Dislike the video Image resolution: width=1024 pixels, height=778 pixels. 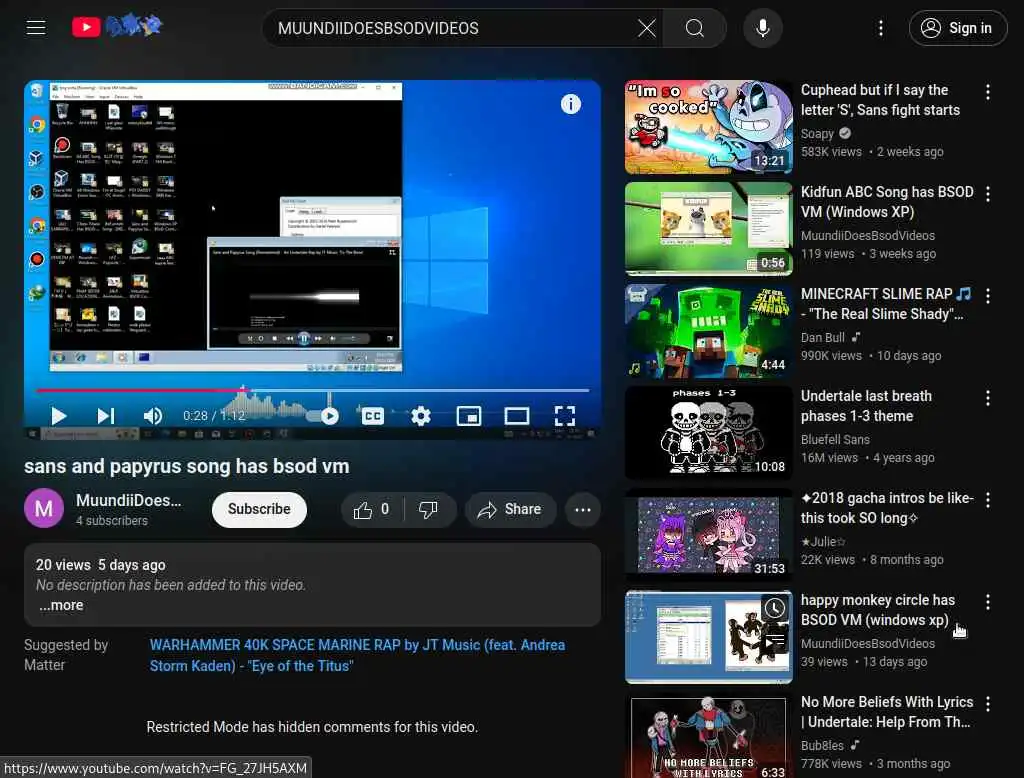coord(428,510)
